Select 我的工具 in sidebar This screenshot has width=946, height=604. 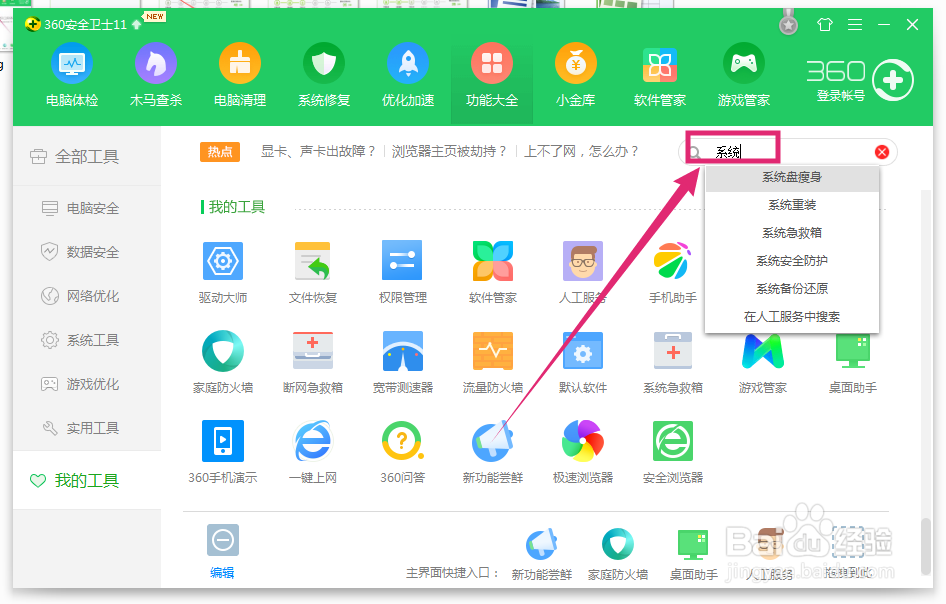(87, 480)
